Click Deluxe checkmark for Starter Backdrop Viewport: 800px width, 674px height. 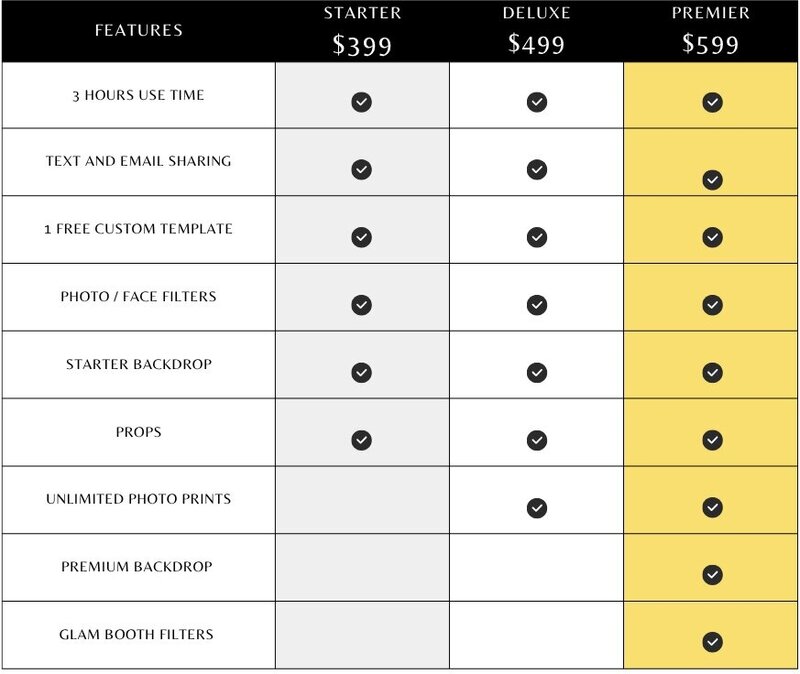pos(537,372)
